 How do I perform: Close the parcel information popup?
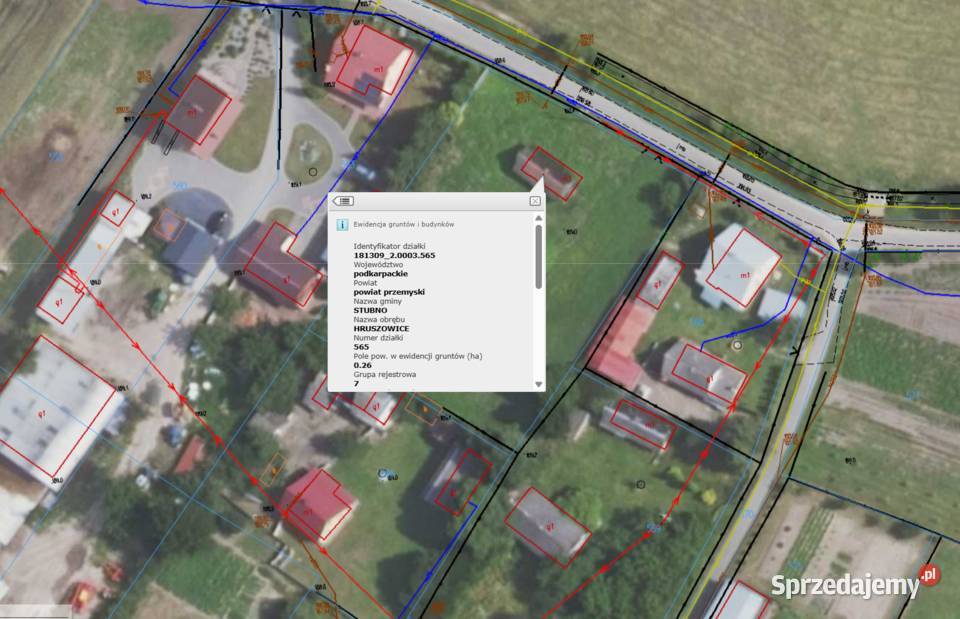(x=535, y=201)
